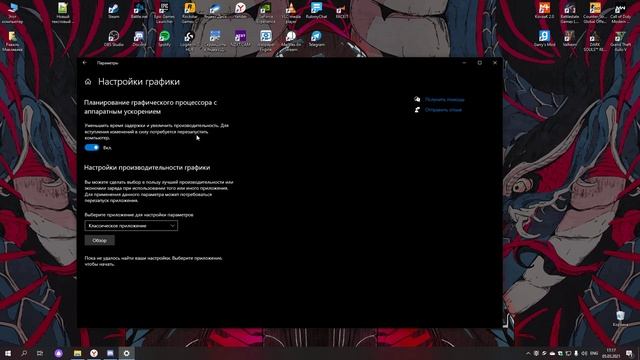Select the Counter-Strike Global Offensive shortcut
Screen dimensions: 640x360
pos(595,12)
